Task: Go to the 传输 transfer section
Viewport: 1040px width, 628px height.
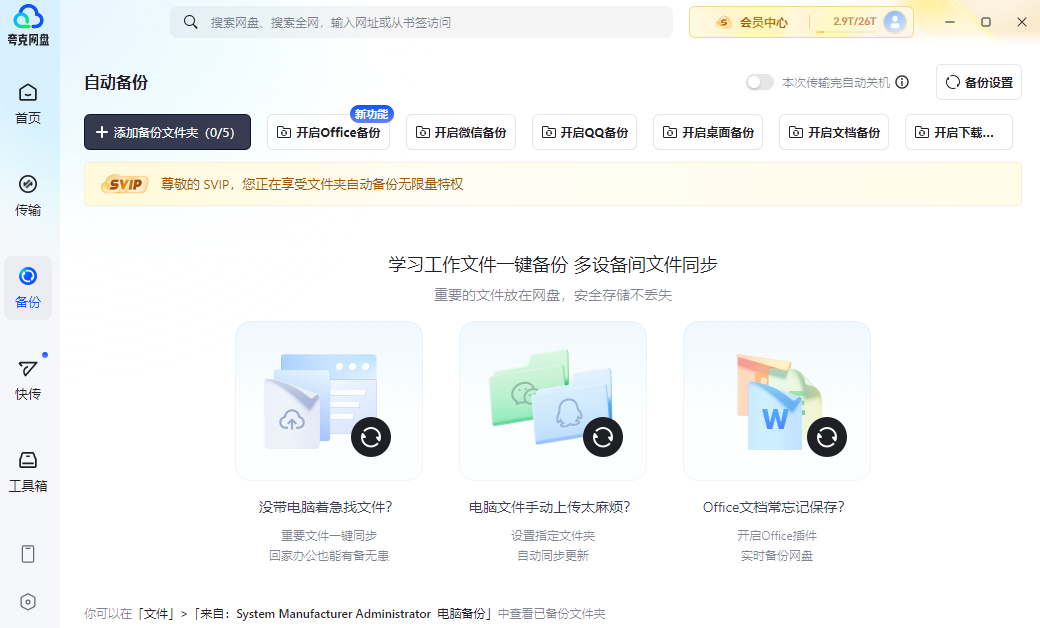Action: [28, 196]
